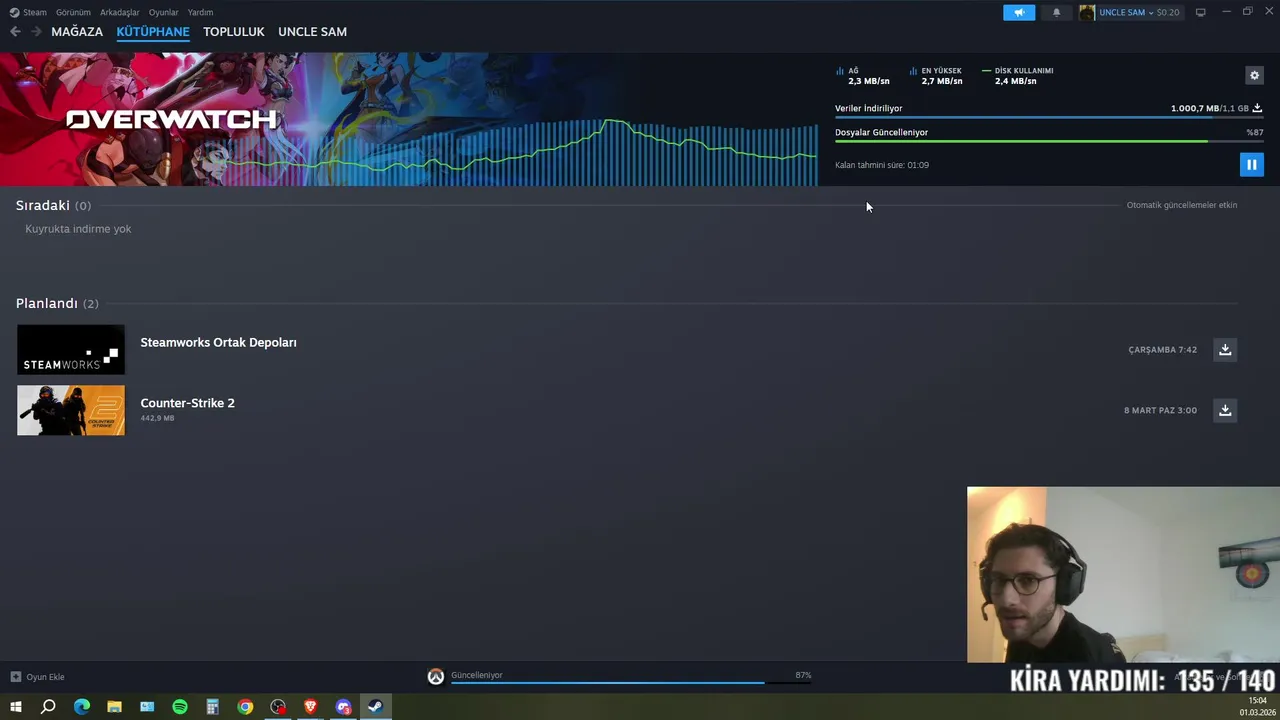Switch to Big Picture mode monitor icon

coord(1200,12)
